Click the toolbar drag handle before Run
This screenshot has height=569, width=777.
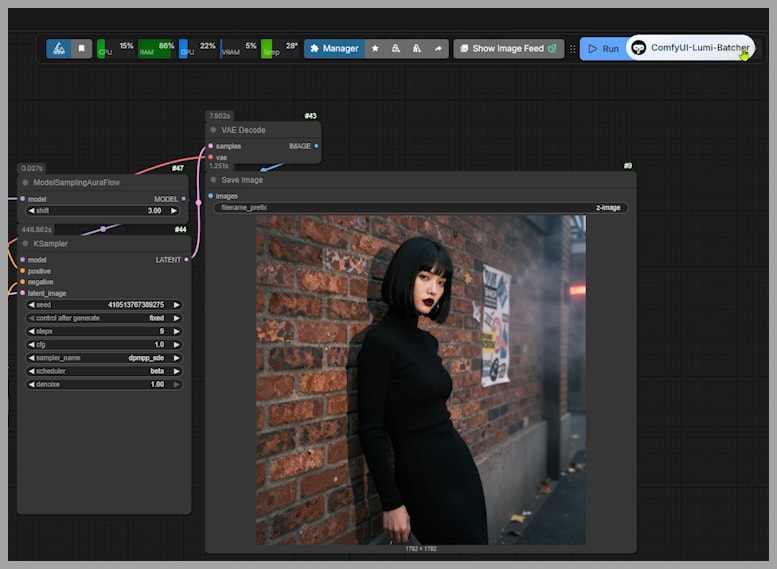click(x=573, y=48)
